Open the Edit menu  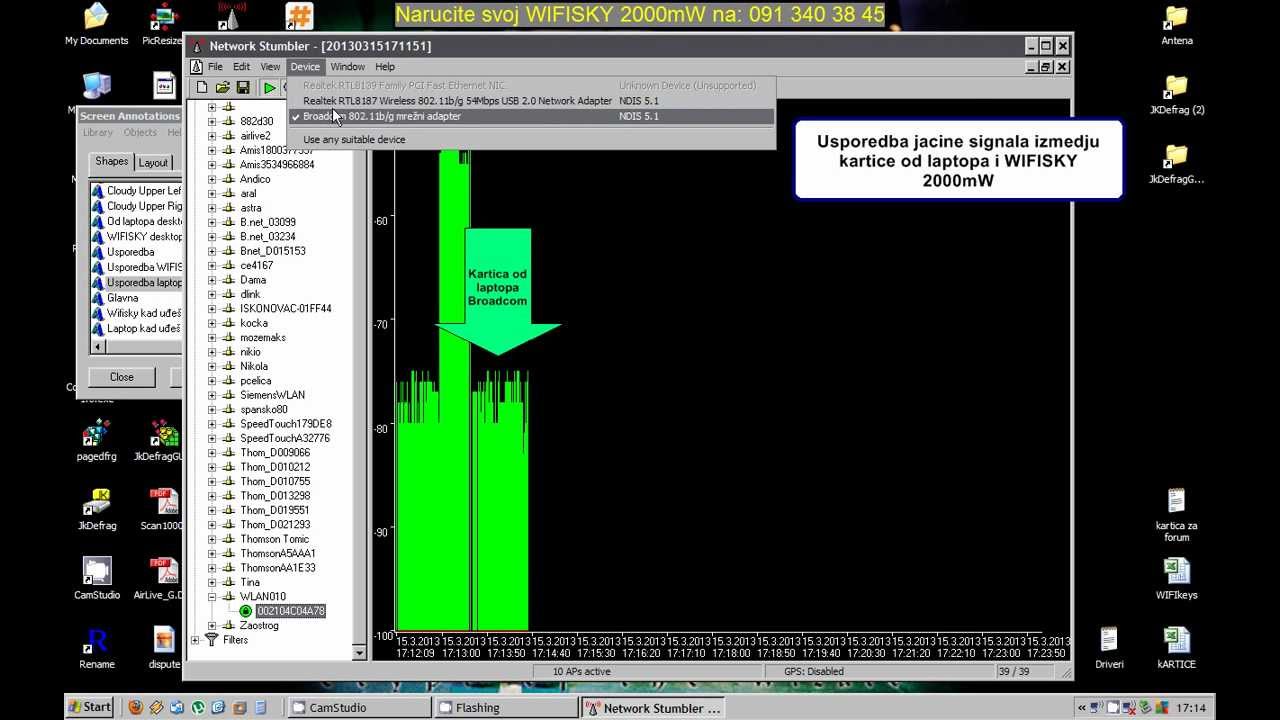[242, 67]
